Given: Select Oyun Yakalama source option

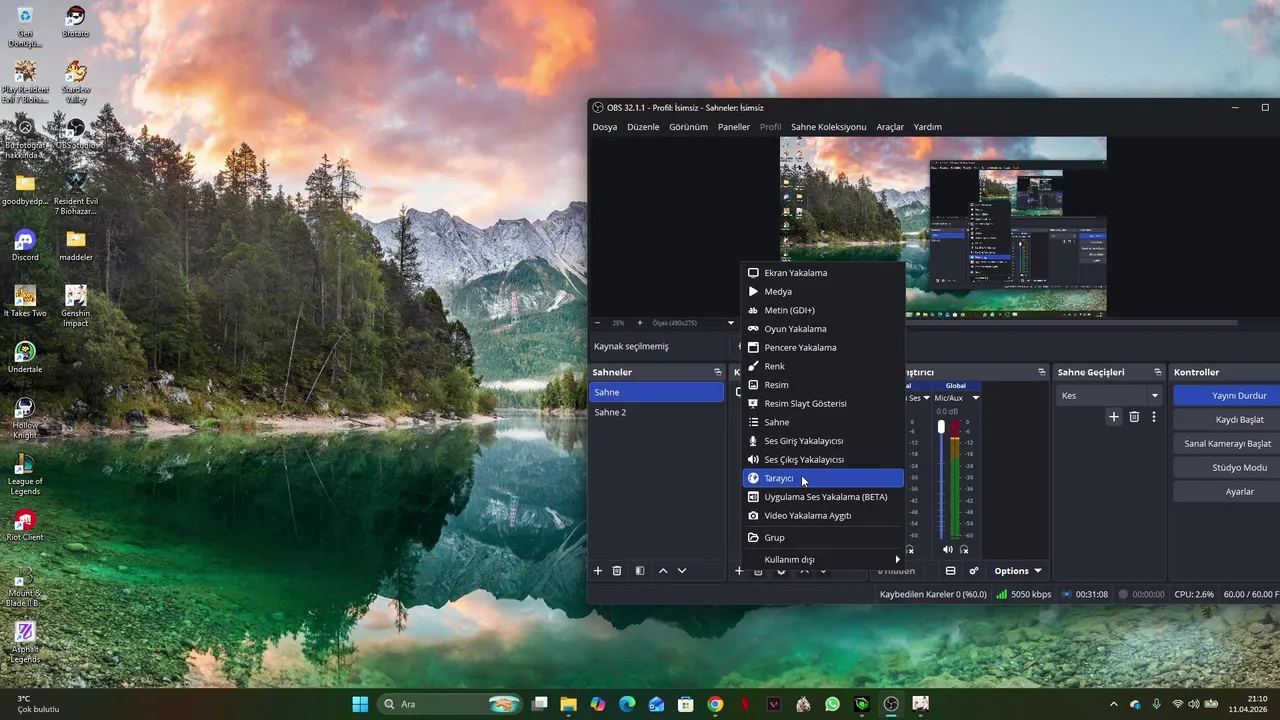Looking at the screenshot, I should (823, 329).
